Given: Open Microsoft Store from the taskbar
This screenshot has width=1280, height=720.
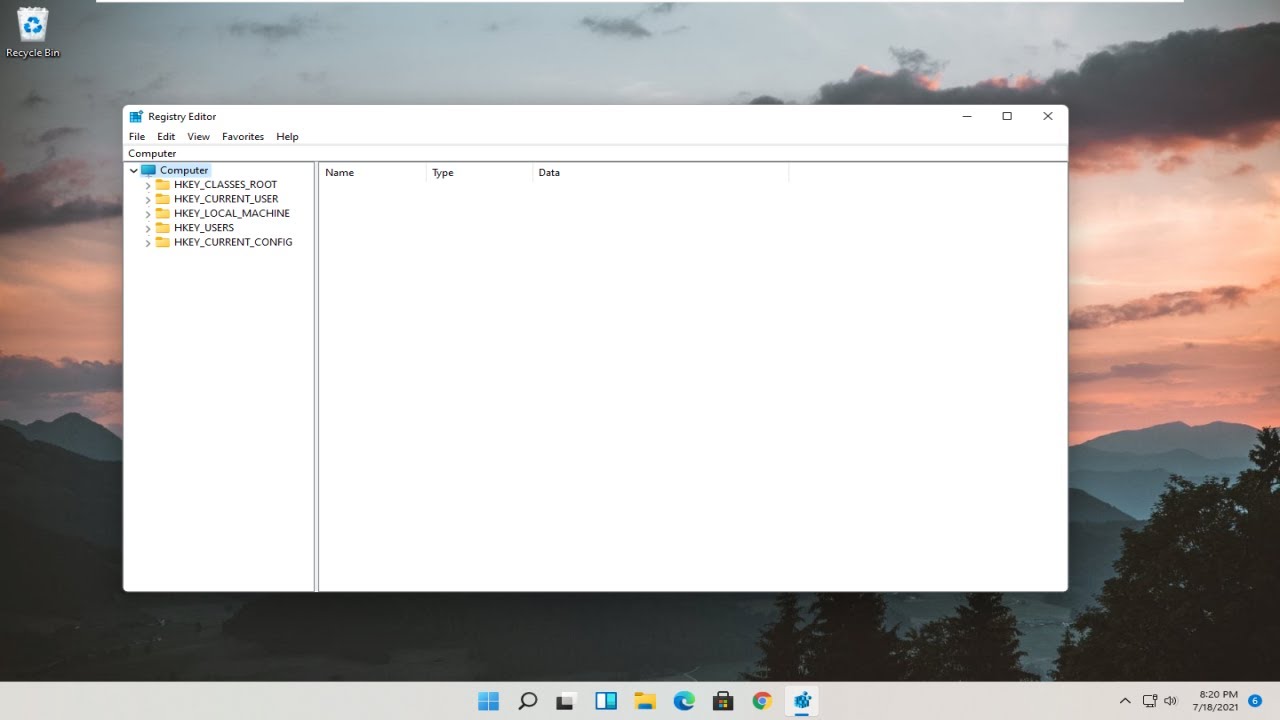Looking at the screenshot, I should (x=723, y=701).
